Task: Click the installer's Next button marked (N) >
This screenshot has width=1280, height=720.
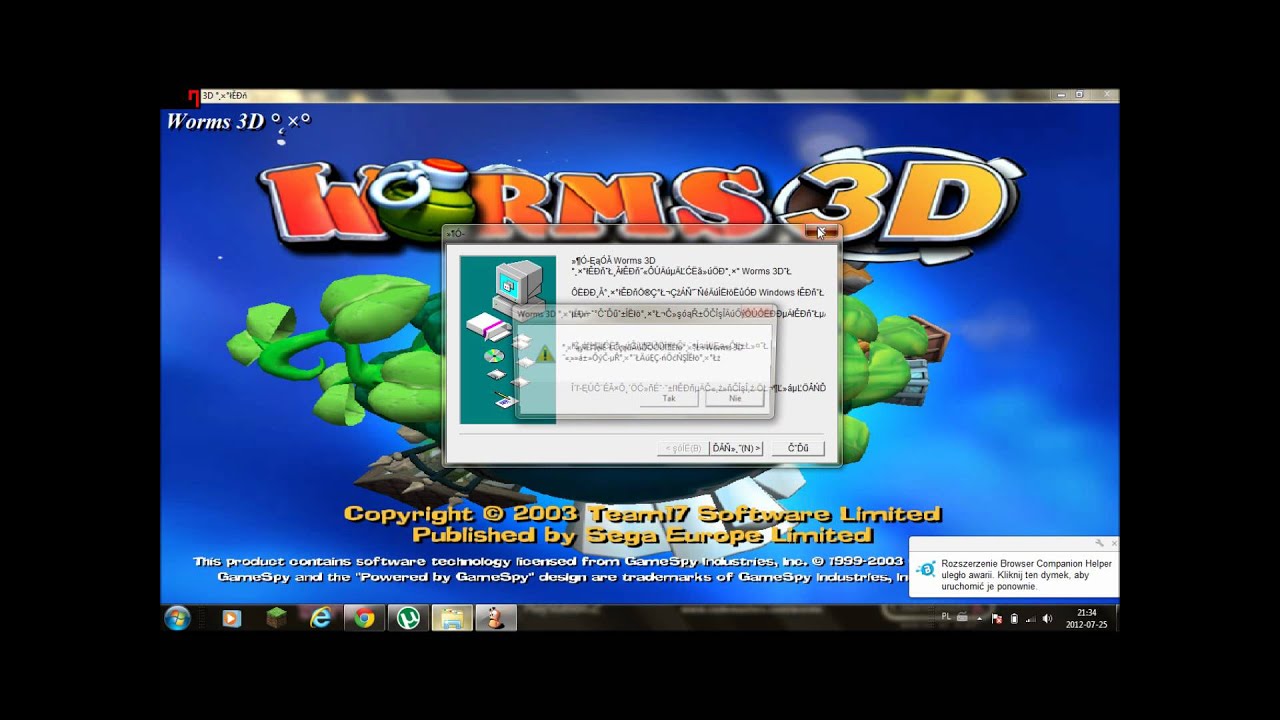Action: pos(737,448)
